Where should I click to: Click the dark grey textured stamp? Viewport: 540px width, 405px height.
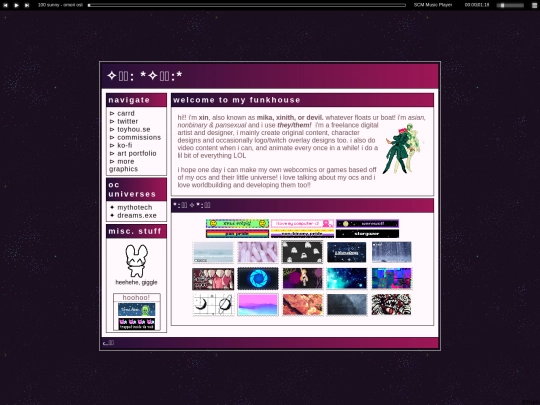(x=347, y=305)
